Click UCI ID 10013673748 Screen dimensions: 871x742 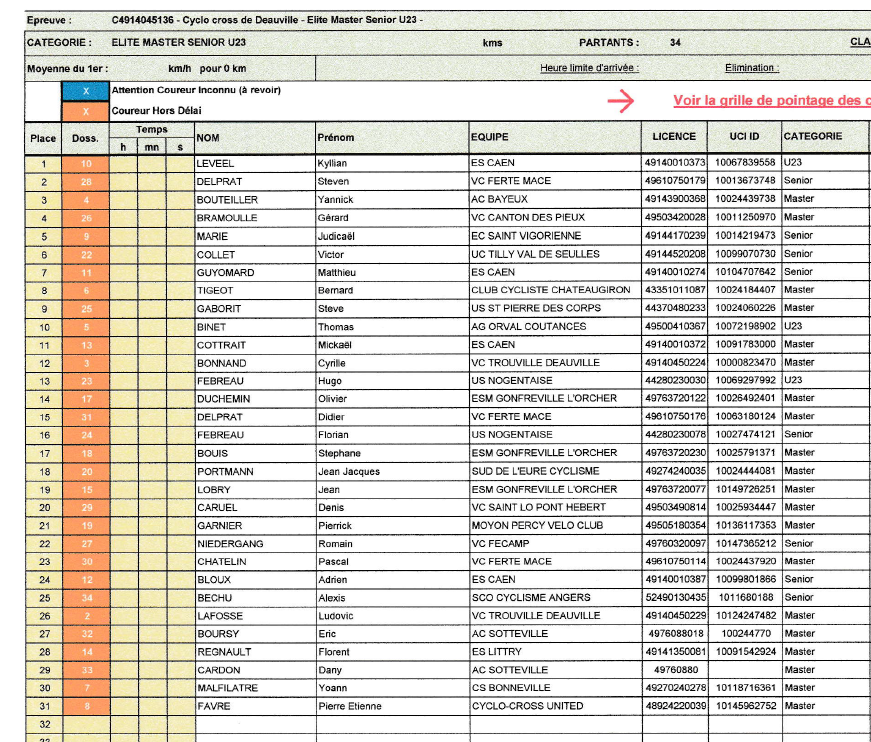[x=745, y=181]
